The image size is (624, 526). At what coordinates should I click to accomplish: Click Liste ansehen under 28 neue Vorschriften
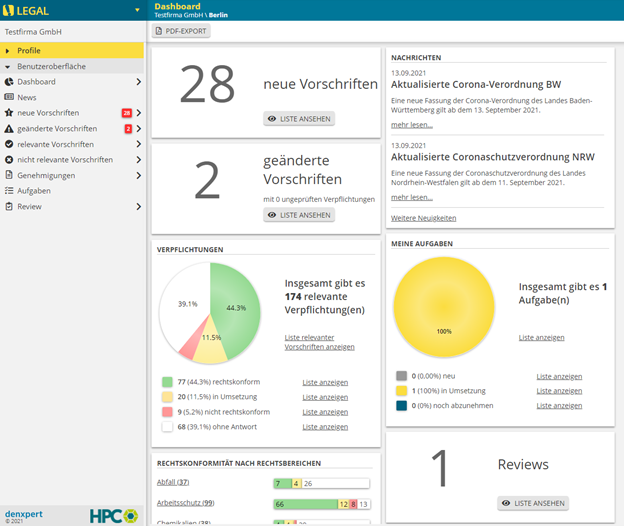[299, 119]
